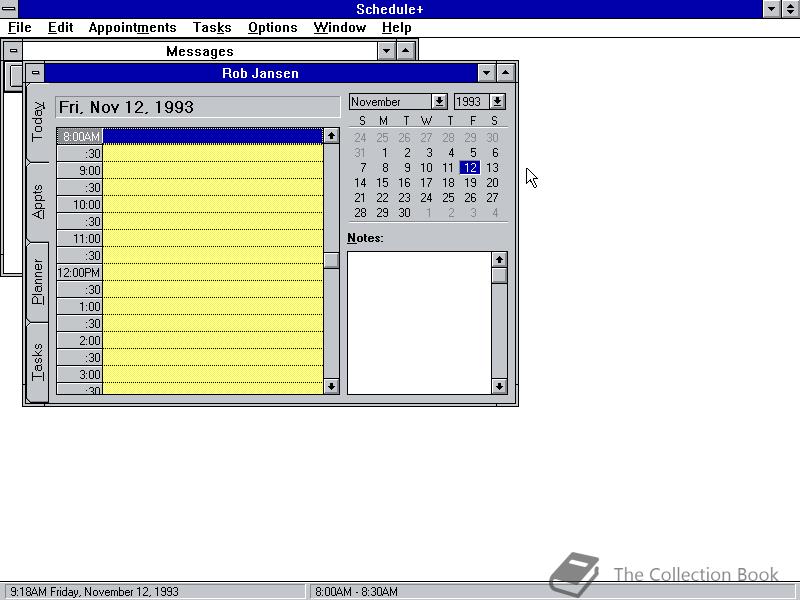Screen dimensions: 800x600
Task: Click the 8:00AM - 8:30AM status text
Action: pyautogui.click(x=356, y=592)
